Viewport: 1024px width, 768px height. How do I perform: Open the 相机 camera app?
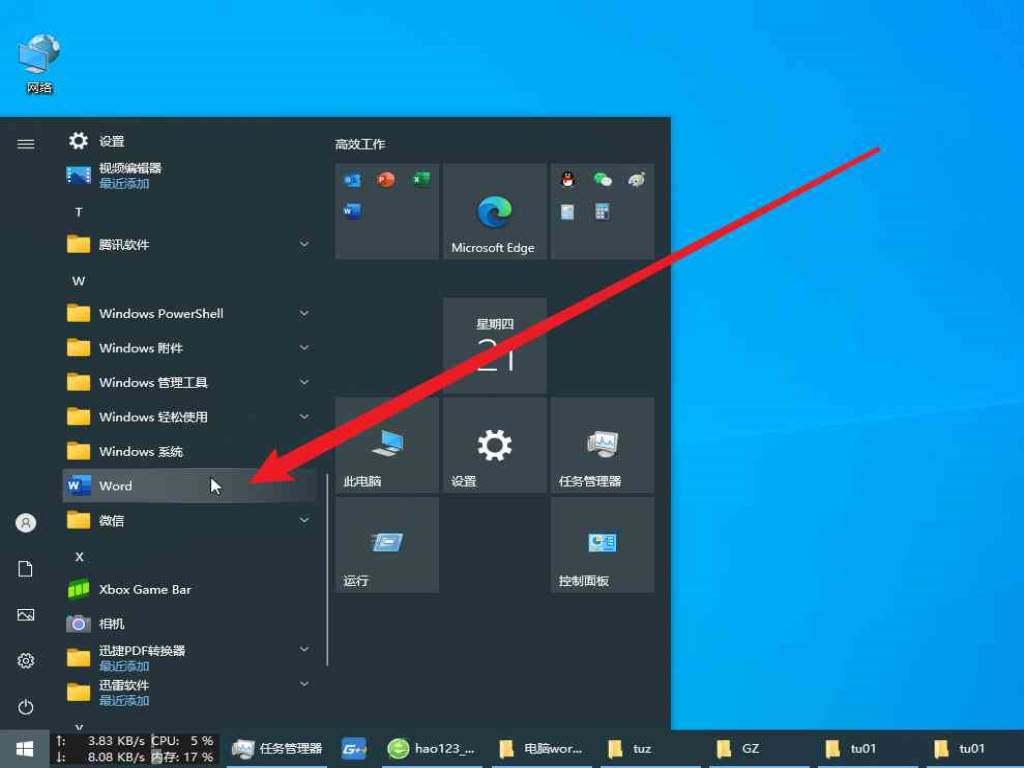point(189,624)
